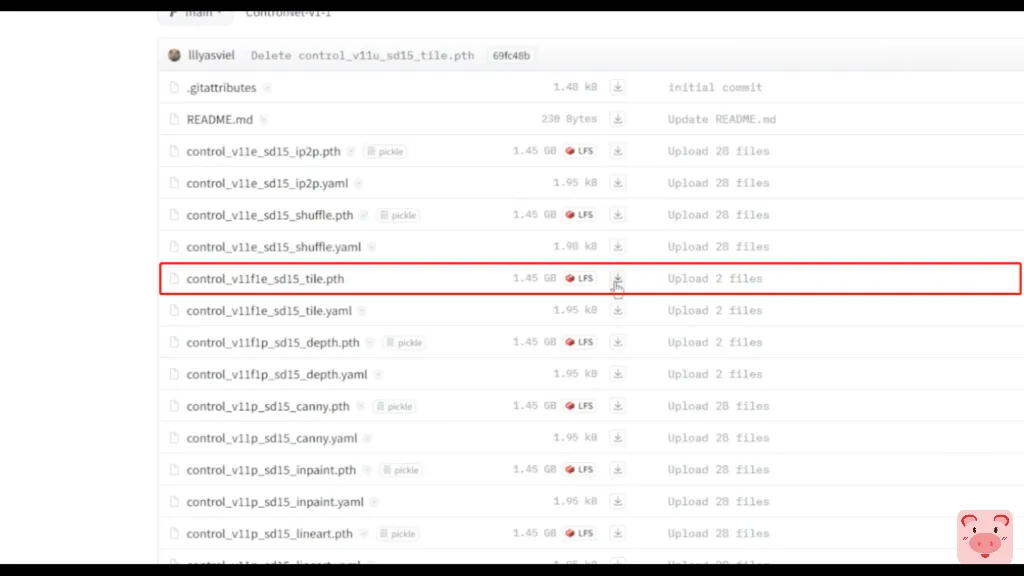Viewport: 1024px width, 576px height.
Task: Open commit hash 69fc48b
Action: (511, 56)
